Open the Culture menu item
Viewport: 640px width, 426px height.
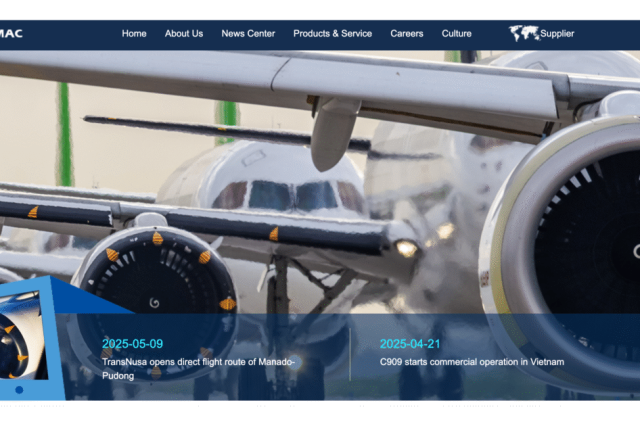point(456,33)
